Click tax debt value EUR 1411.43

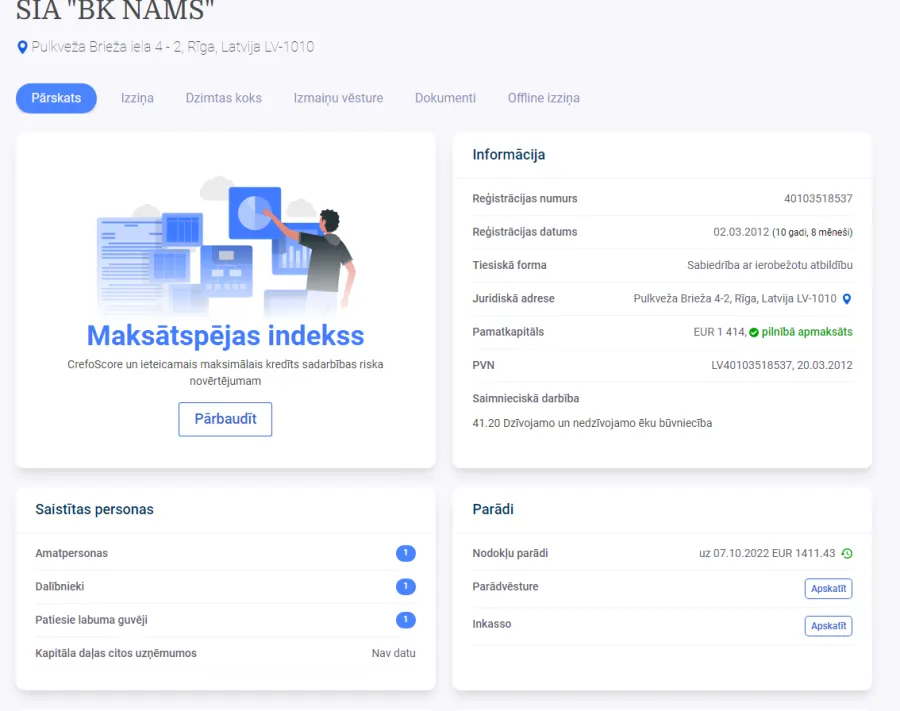pyautogui.click(x=804, y=553)
